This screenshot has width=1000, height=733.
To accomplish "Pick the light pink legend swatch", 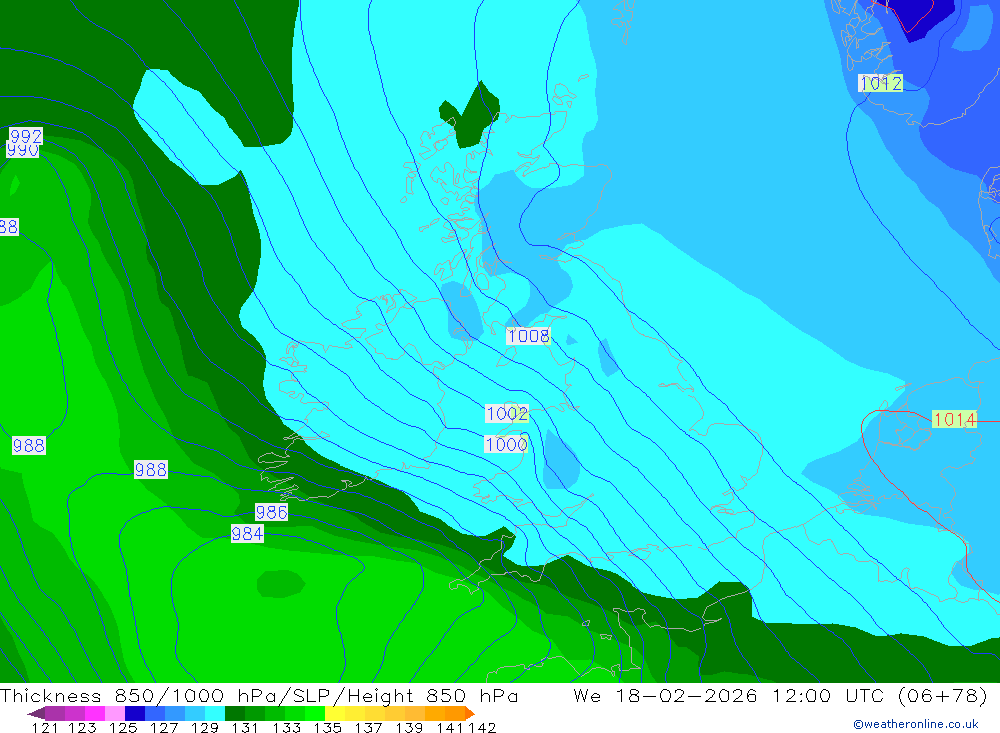I will (x=115, y=713).
